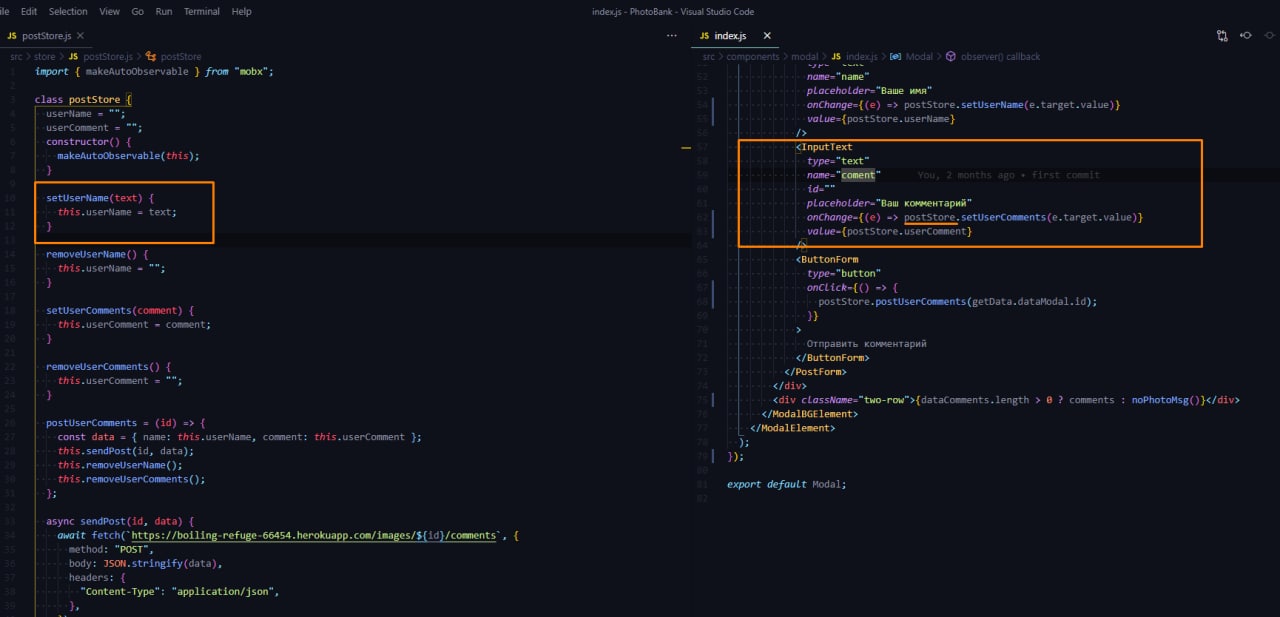Viewport: 1280px width, 617px height.
Task: Click '</ButtonForm>' closing tag
Action: pos(832,357)
